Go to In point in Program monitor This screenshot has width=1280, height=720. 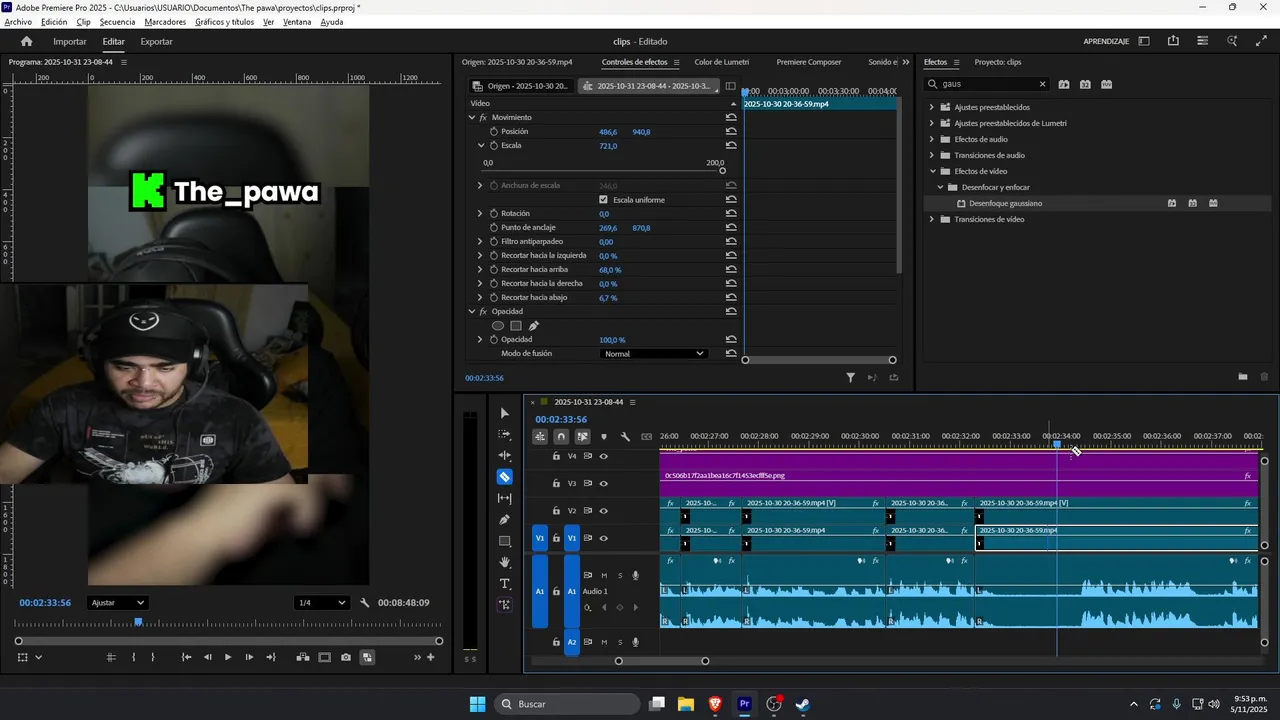tap(186, 657)
